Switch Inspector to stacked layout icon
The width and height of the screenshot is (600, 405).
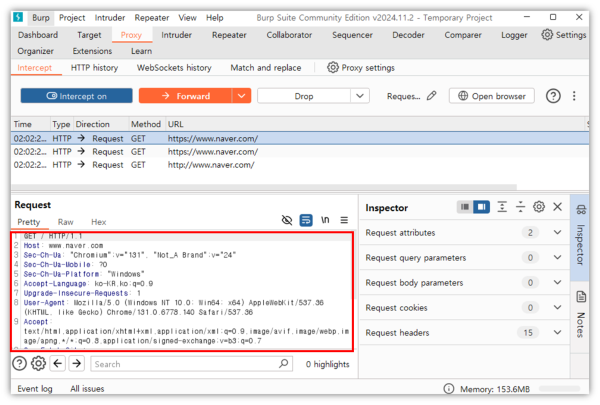[x=465, y=207]
